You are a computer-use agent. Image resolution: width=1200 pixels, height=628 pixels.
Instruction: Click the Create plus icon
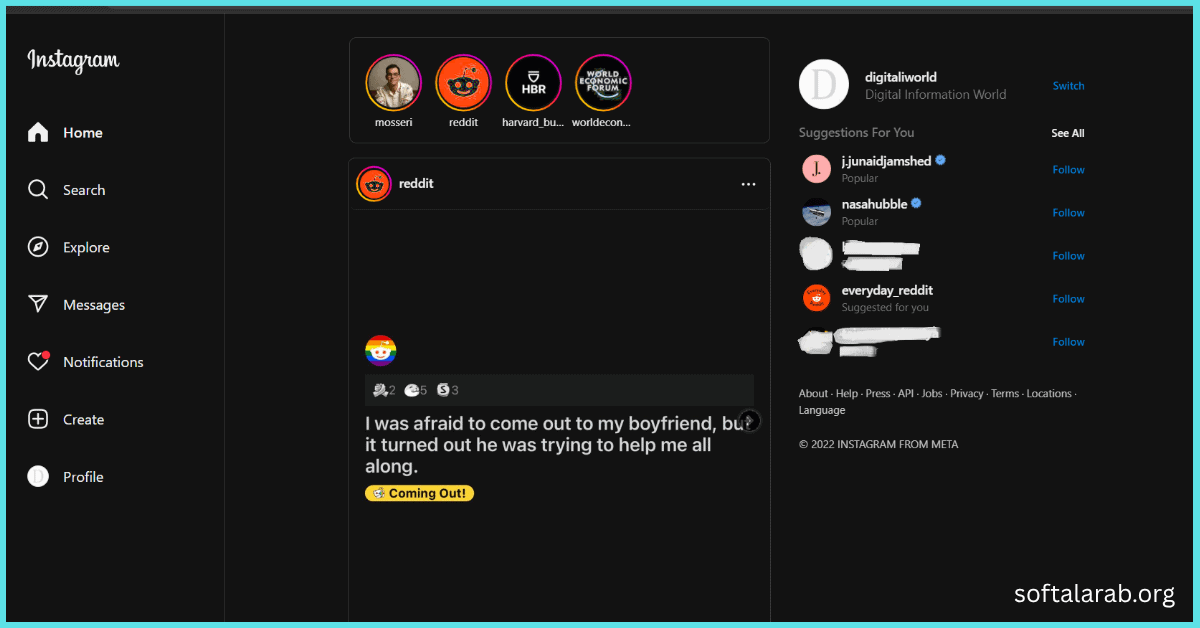coord(38,419)
